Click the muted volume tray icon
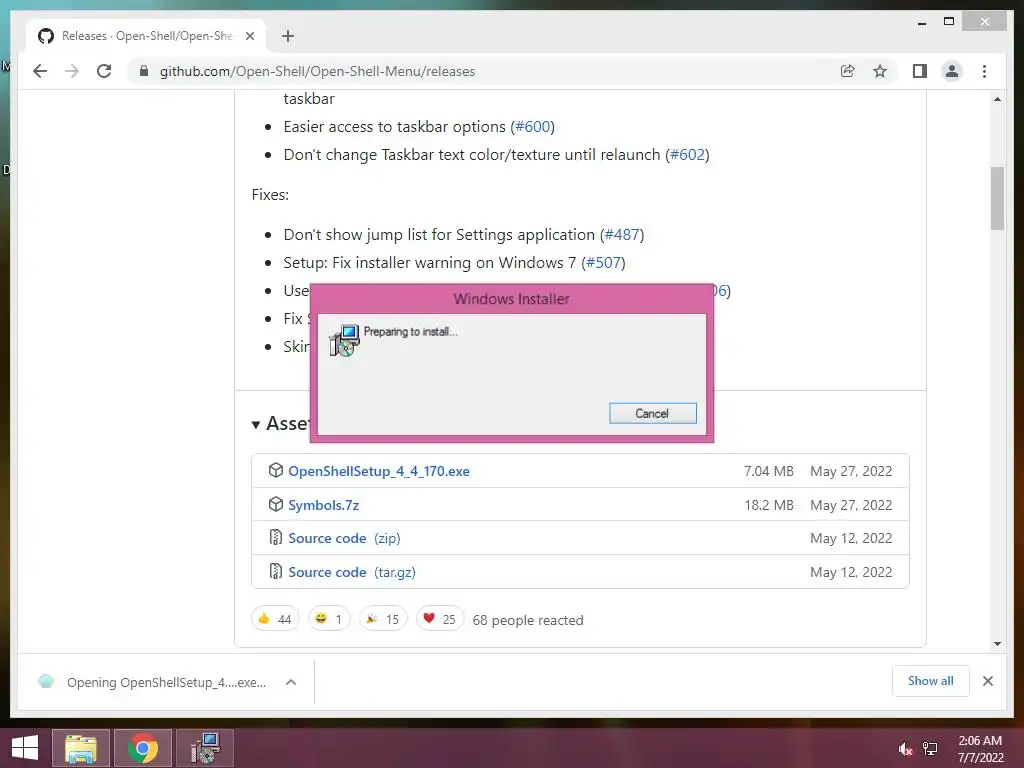Screen dimensions: 1024x768 905,749
